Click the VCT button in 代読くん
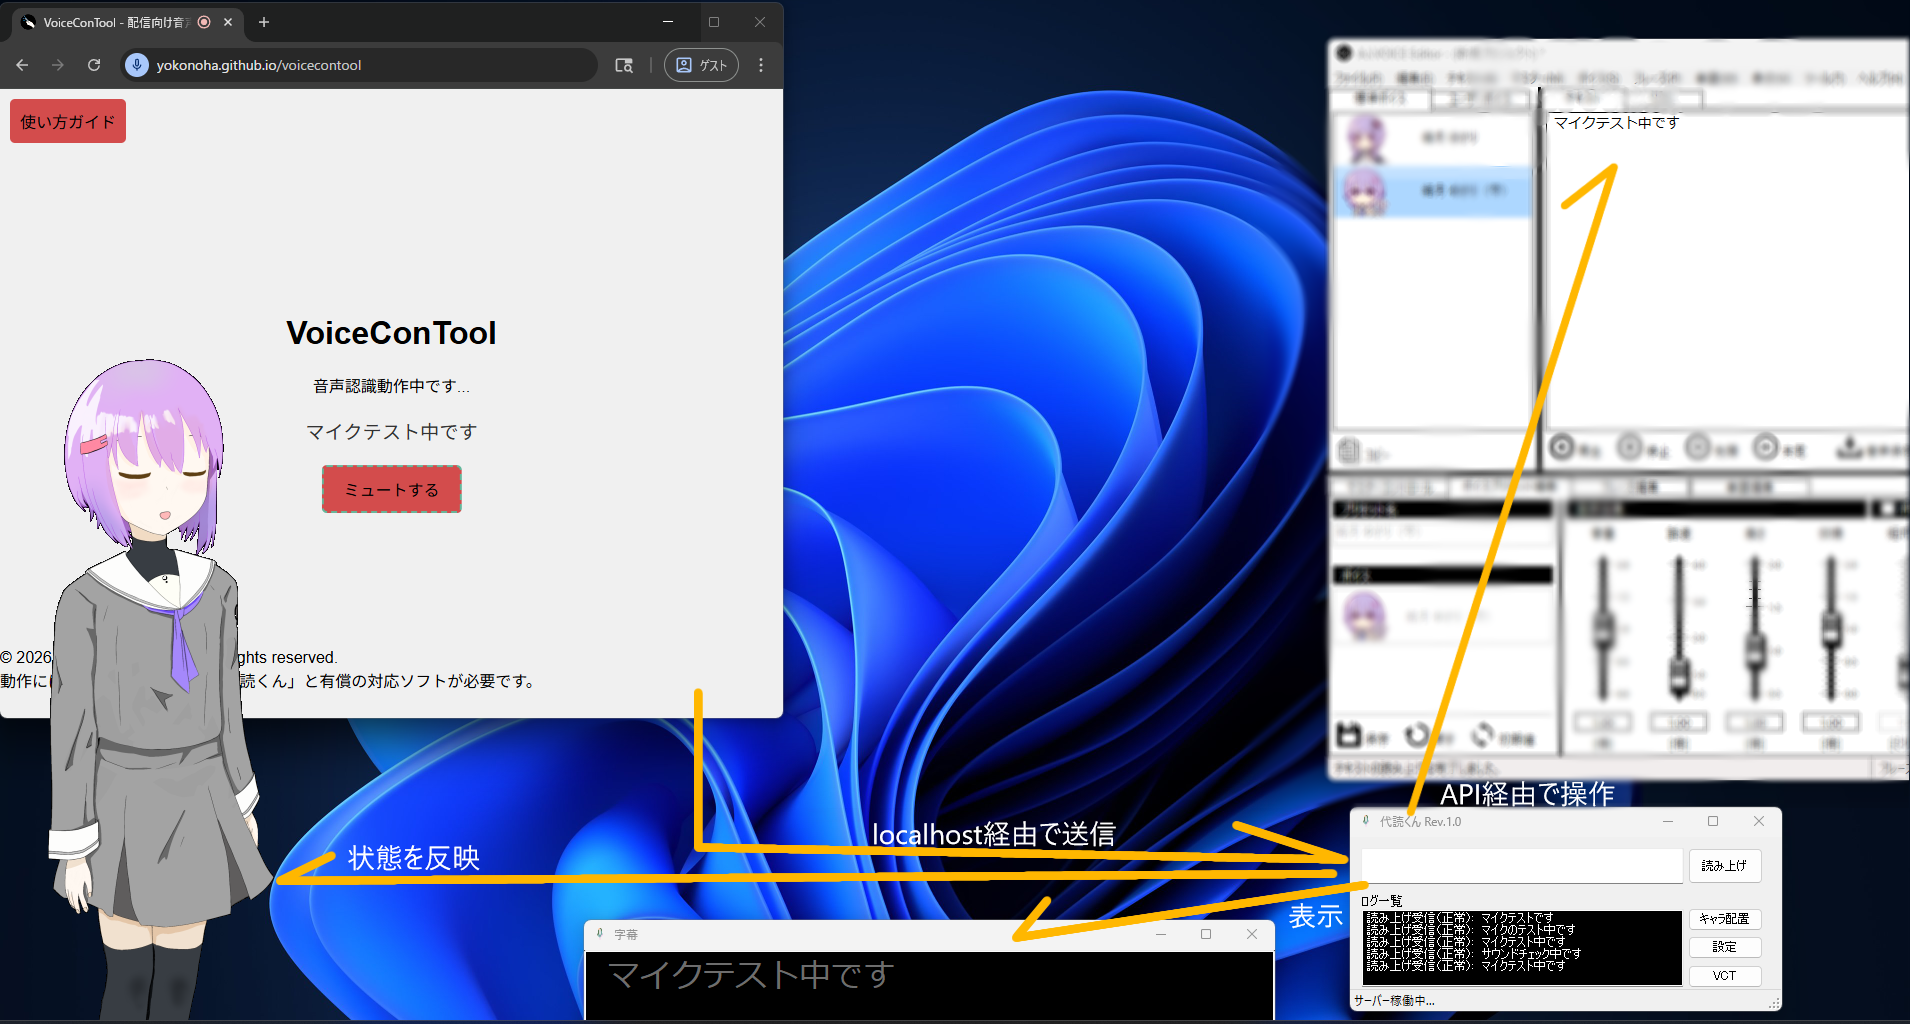The width and height of the screenshot is (1910, 1024). 1725,976
